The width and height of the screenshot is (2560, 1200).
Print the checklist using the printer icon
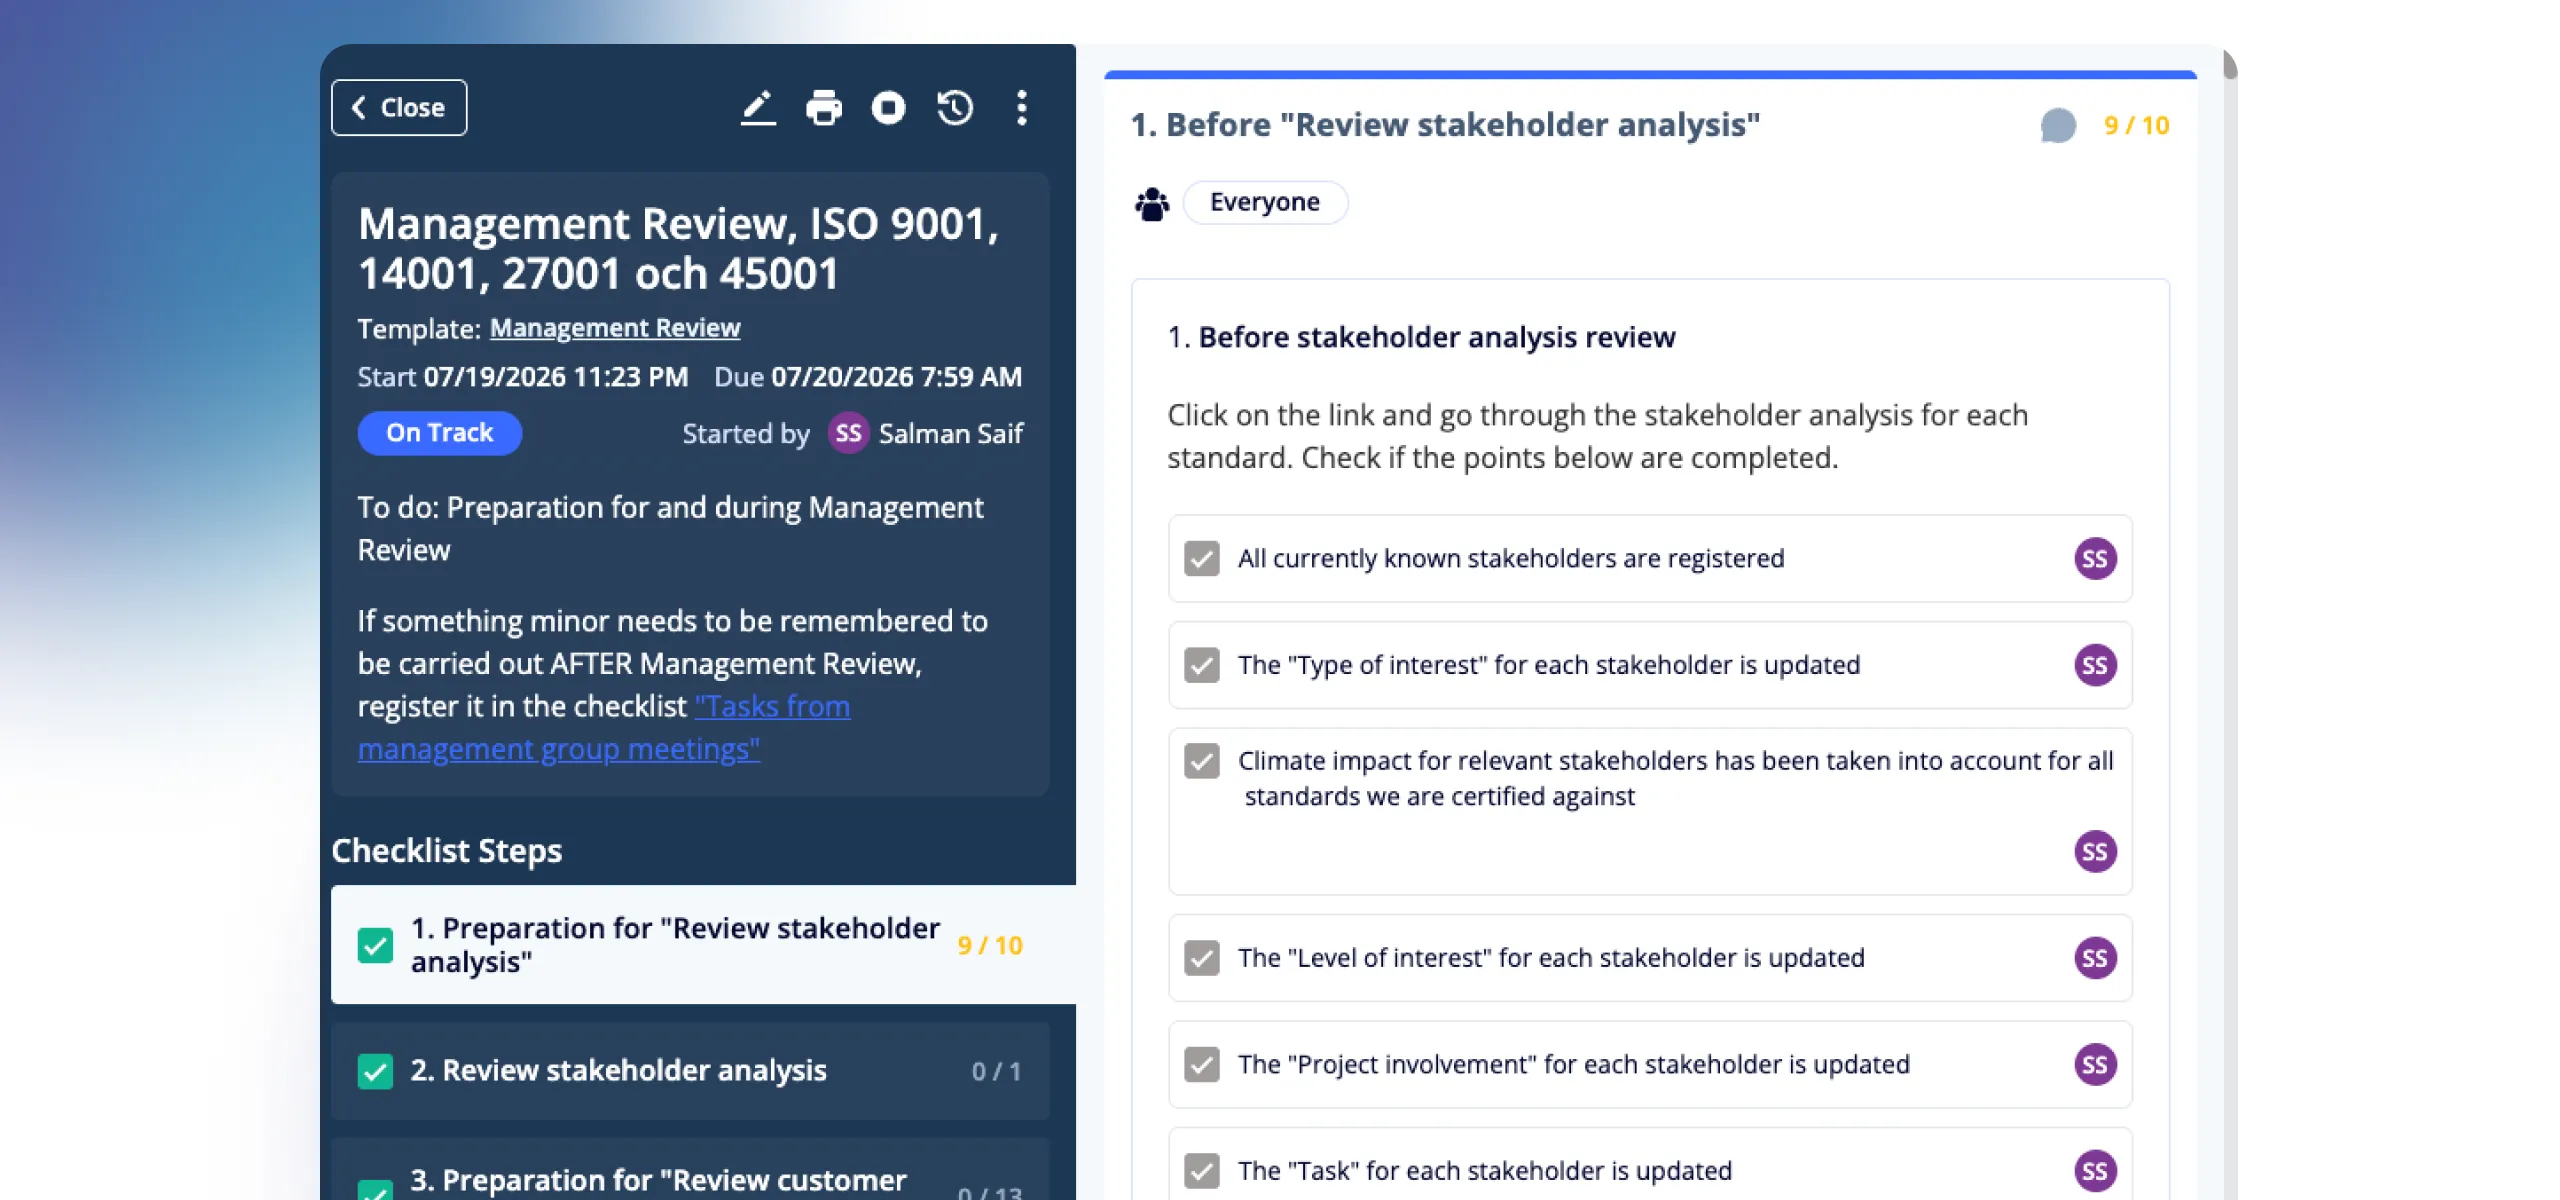coord(824,107)
